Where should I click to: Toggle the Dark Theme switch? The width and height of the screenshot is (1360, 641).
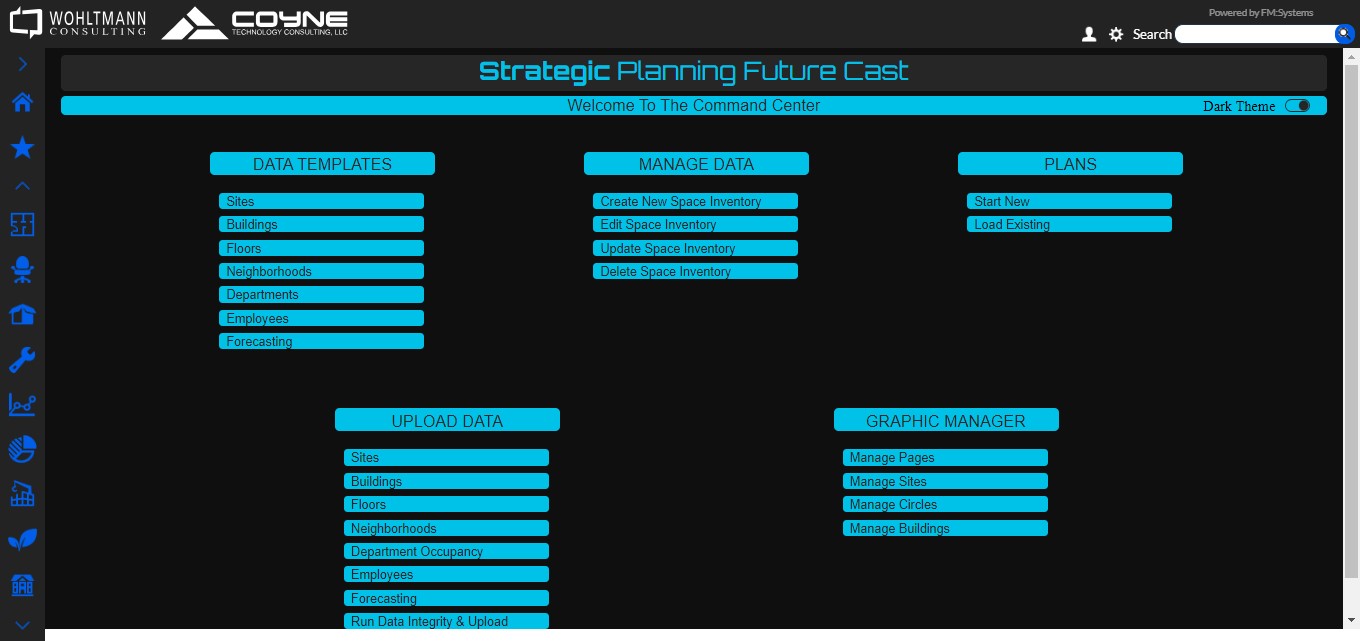click(1297, 106)
